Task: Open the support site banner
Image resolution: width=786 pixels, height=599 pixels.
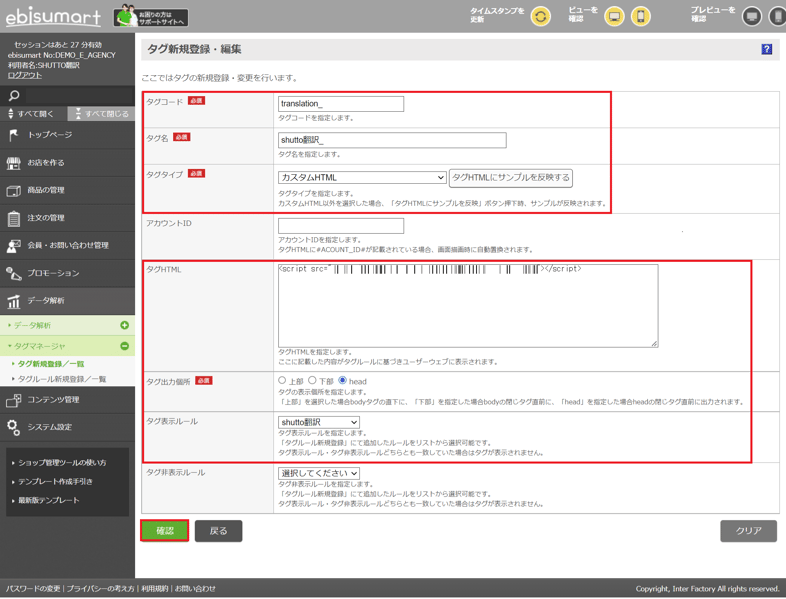Action: [x=151, y=16]
